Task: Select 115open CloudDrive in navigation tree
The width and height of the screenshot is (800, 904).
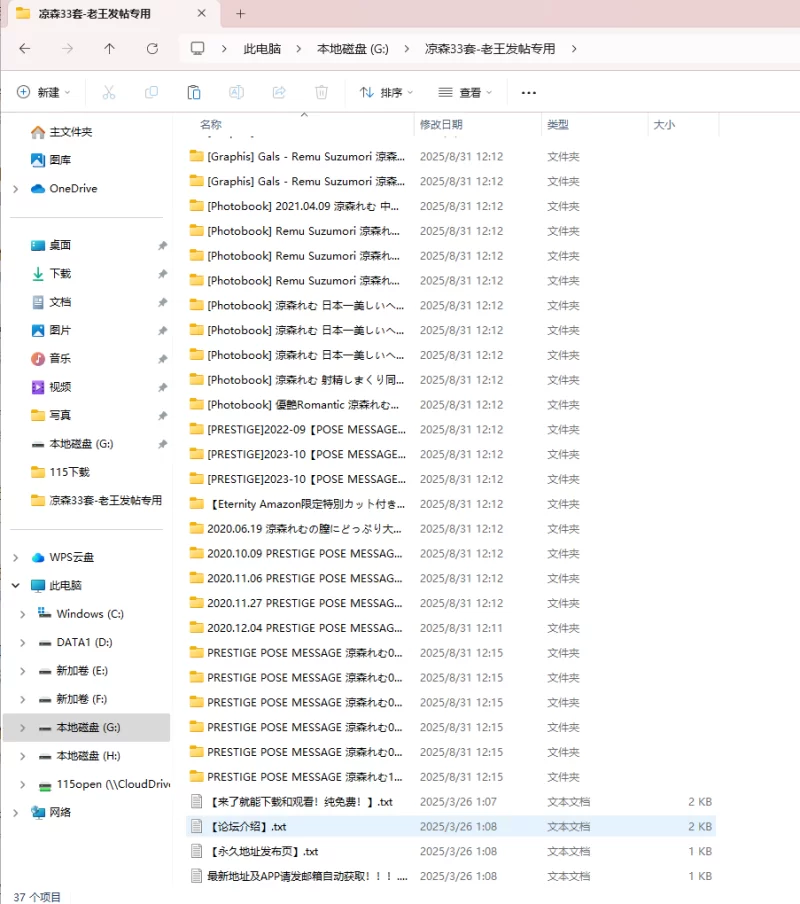Action: pos(113,784)
